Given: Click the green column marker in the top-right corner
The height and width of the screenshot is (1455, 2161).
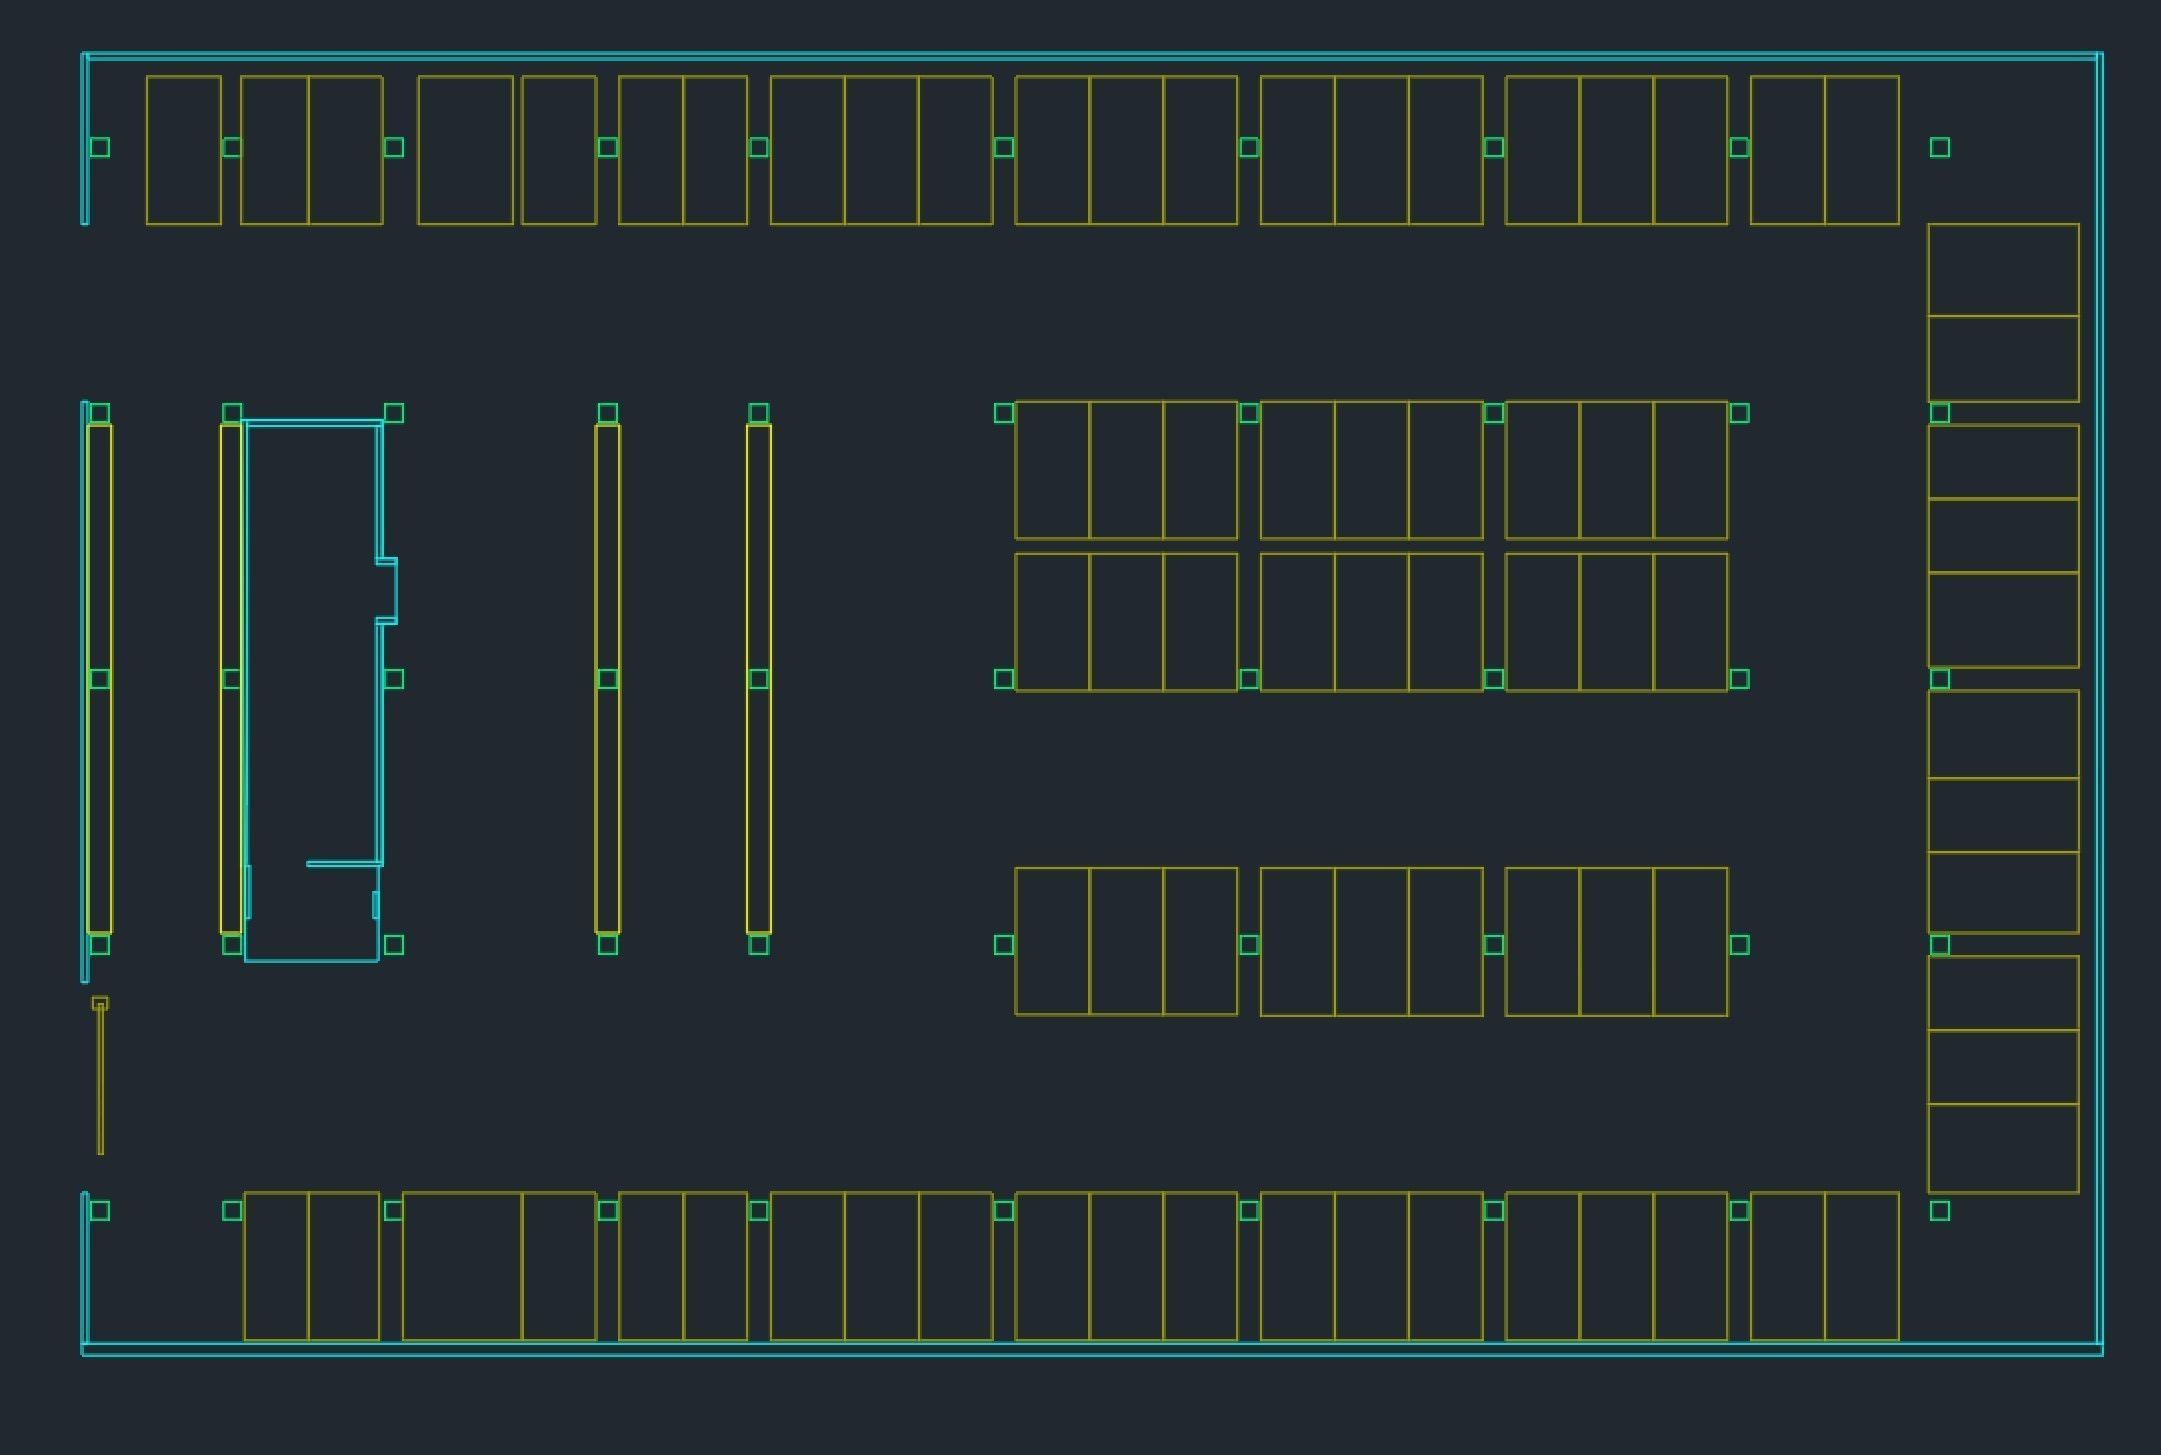Looking at the screenshot, I should 1940,148.
